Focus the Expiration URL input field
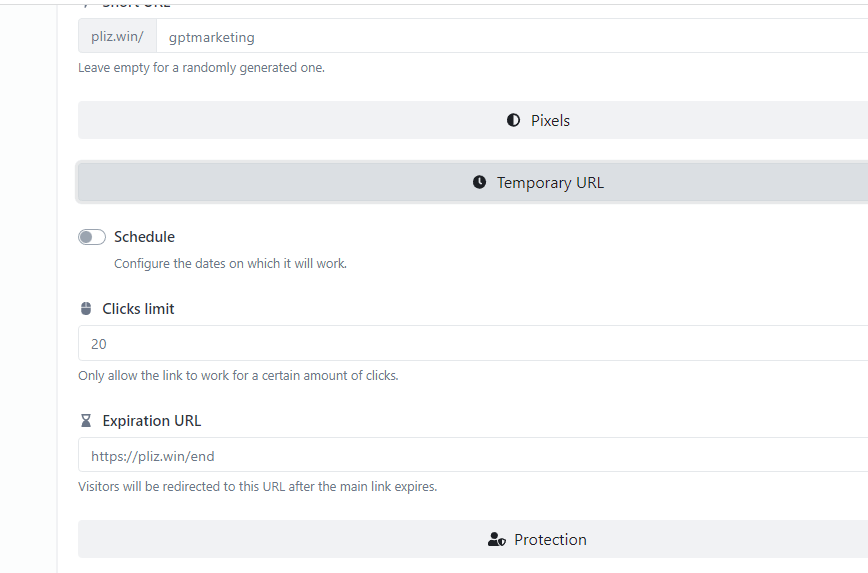This screenshot has height=573, width=868. point(472,455)
